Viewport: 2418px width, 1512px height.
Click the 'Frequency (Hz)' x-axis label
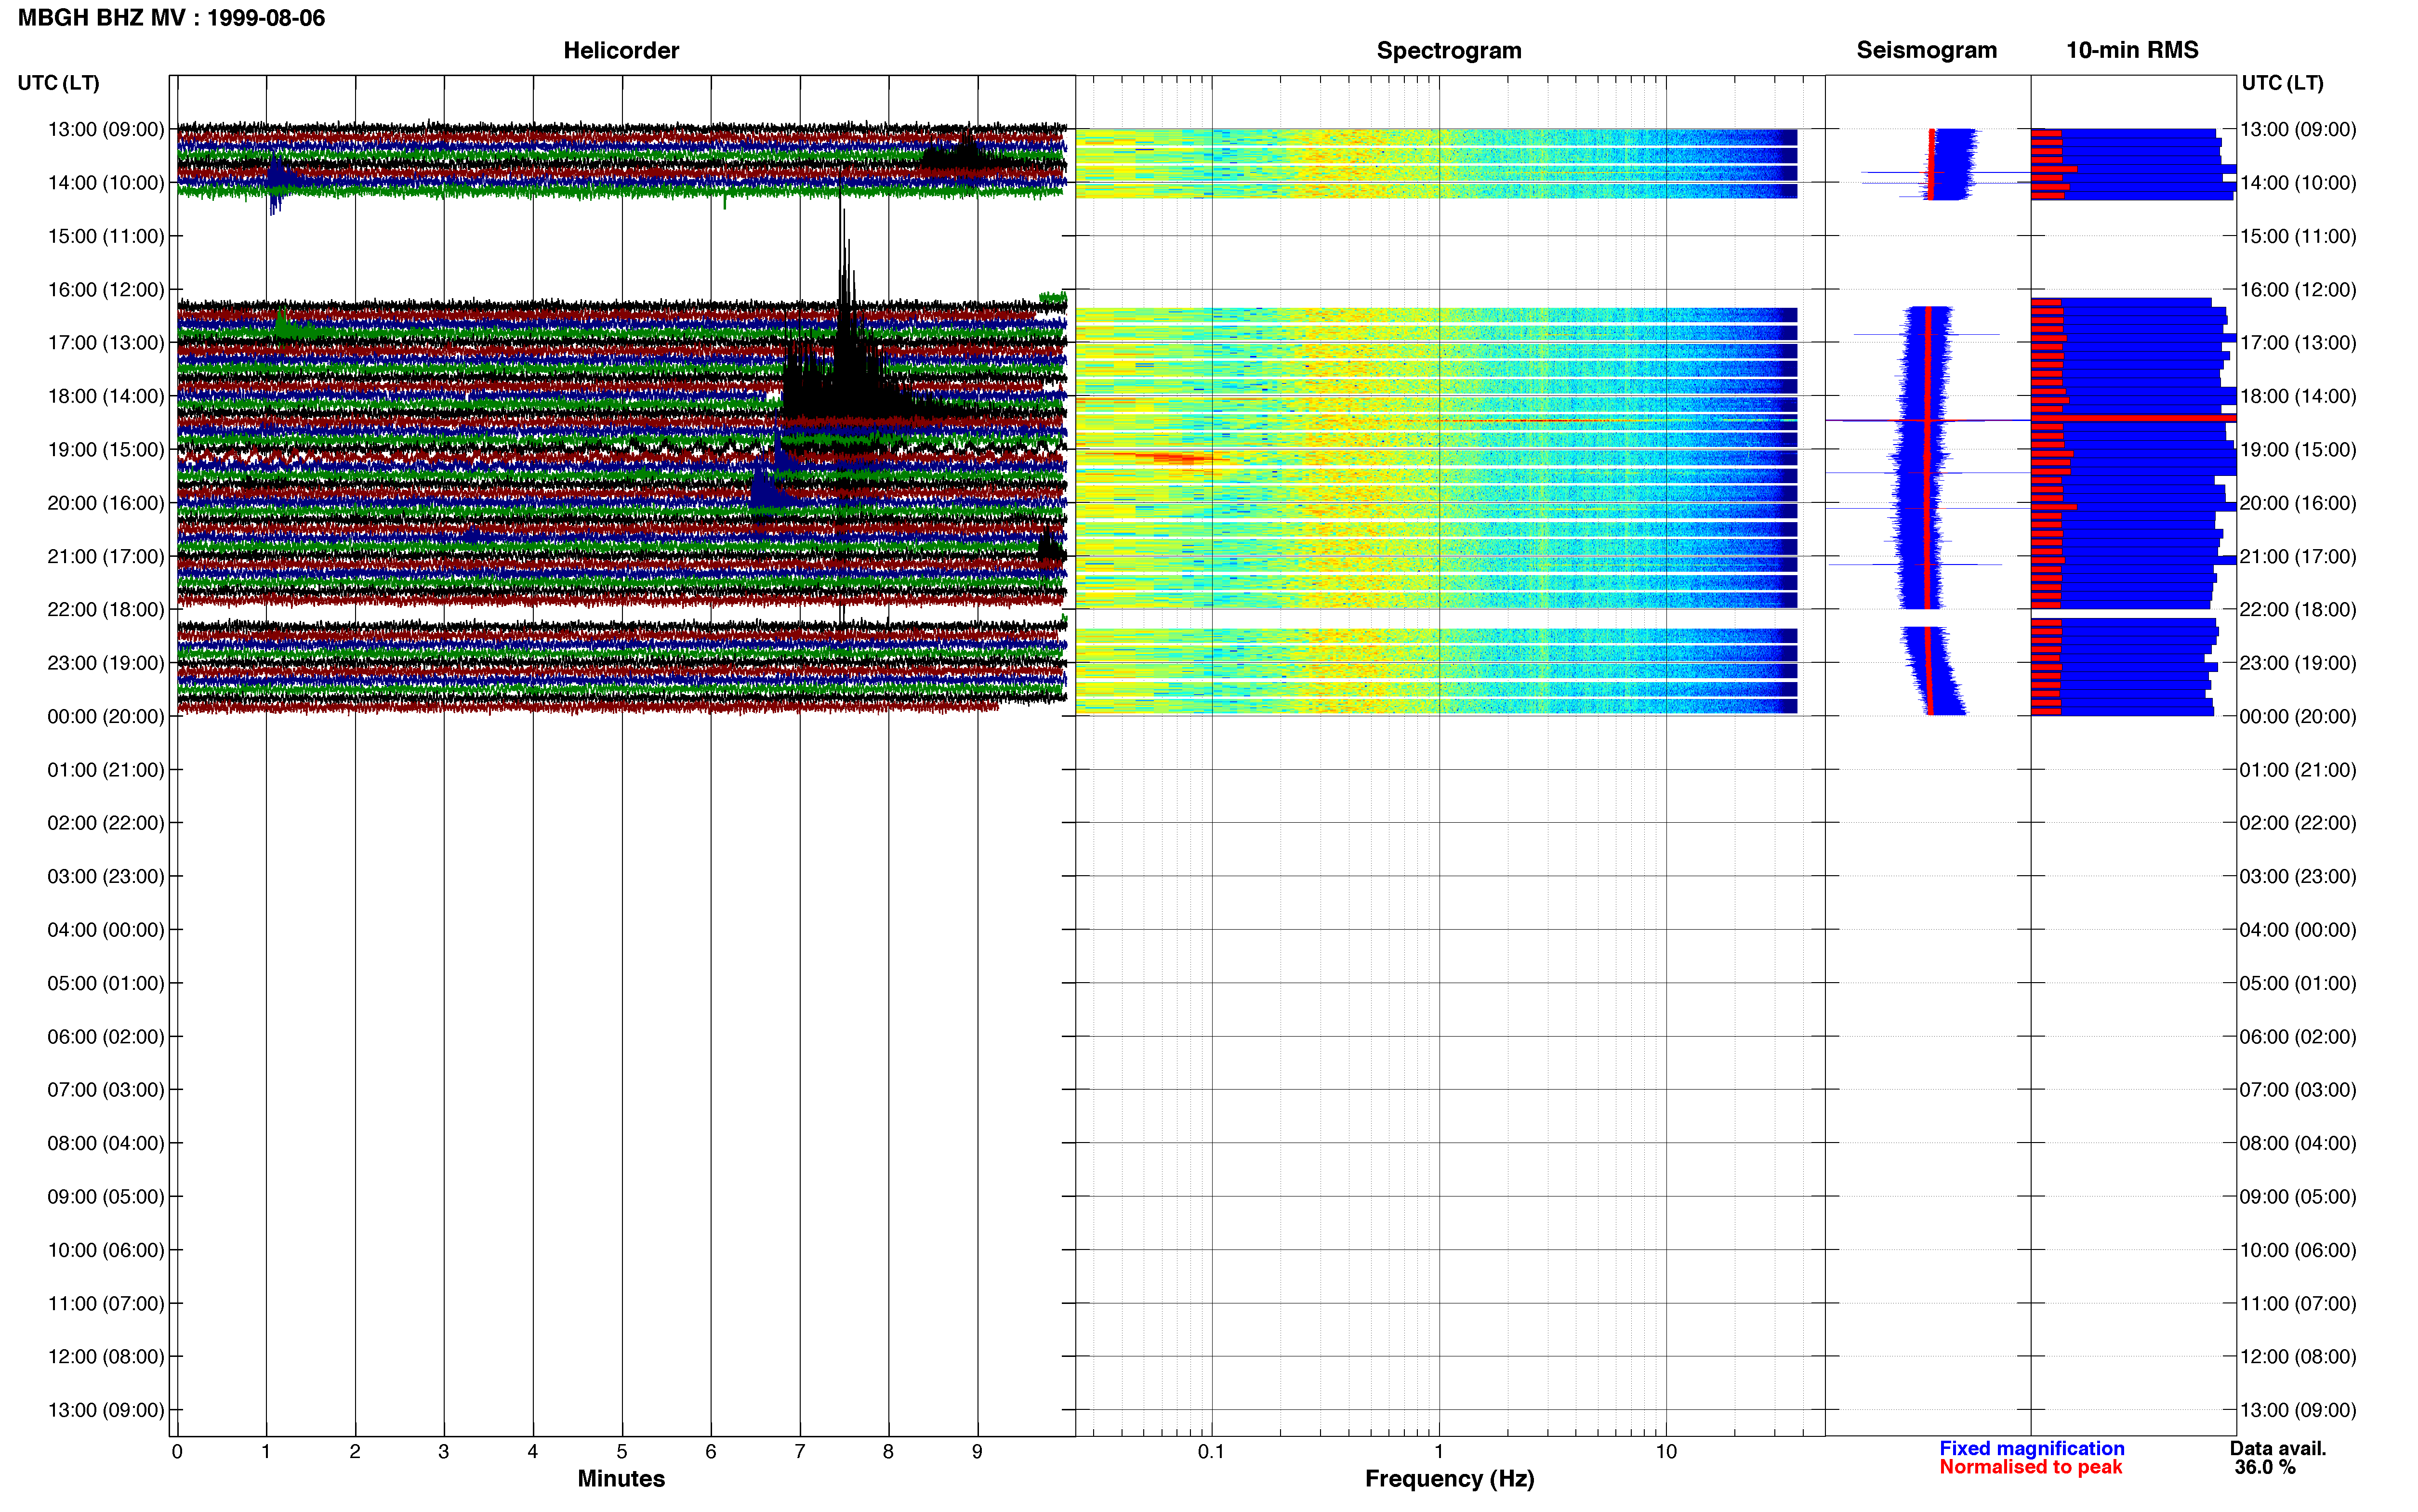1449,1479
